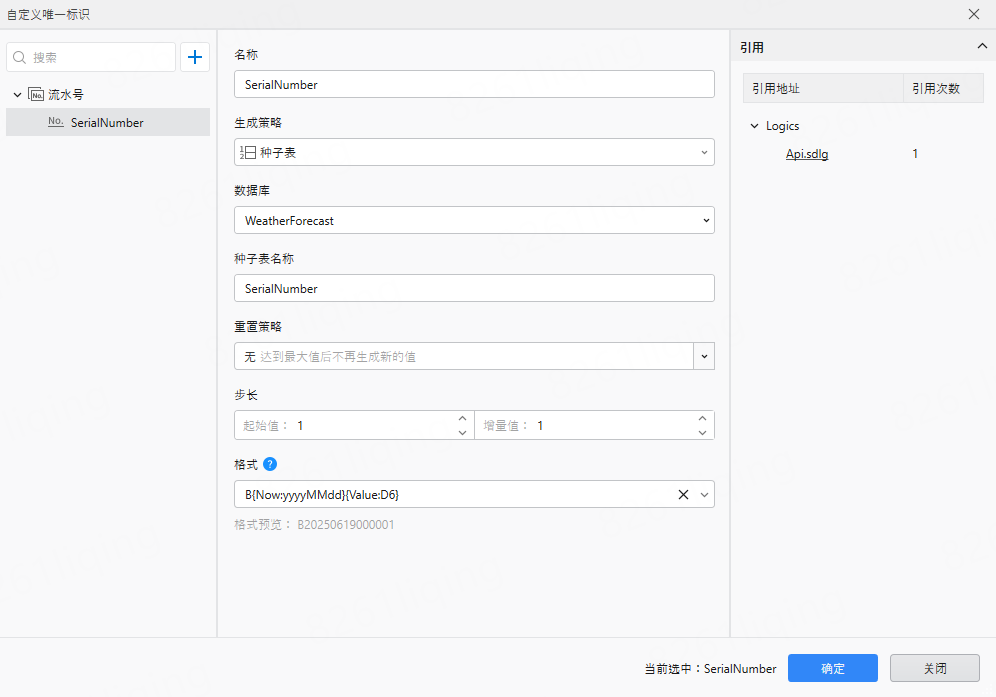Collapse the 引用 panel chevron

(982, 46)
